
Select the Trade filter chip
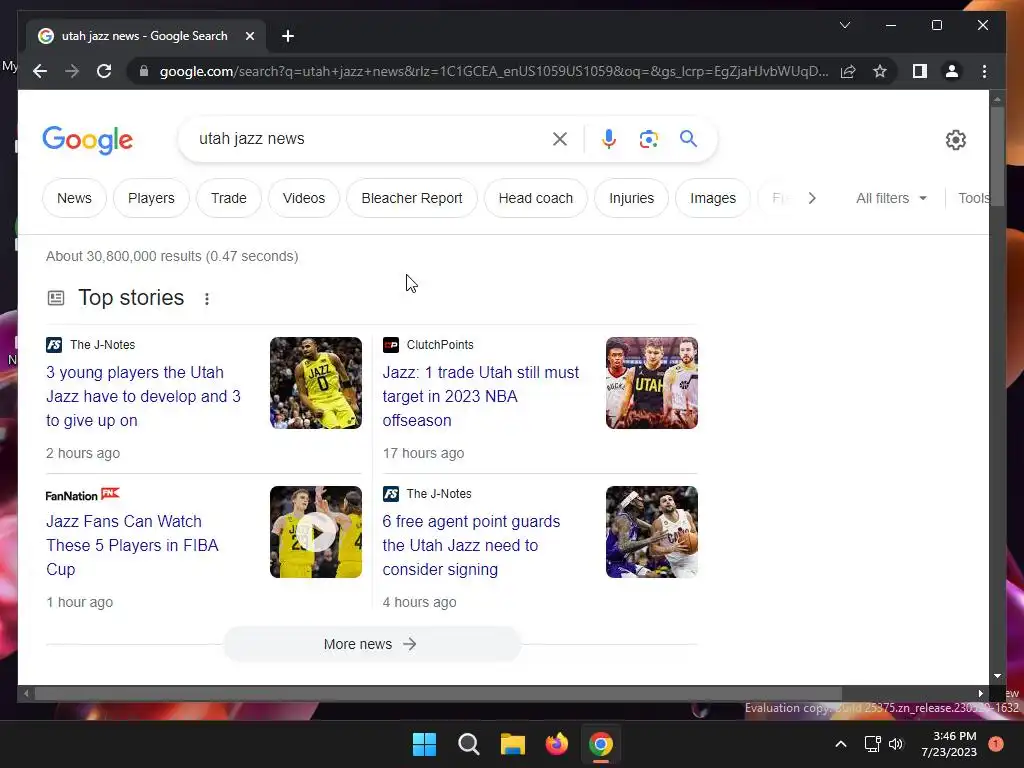[229, 198]
